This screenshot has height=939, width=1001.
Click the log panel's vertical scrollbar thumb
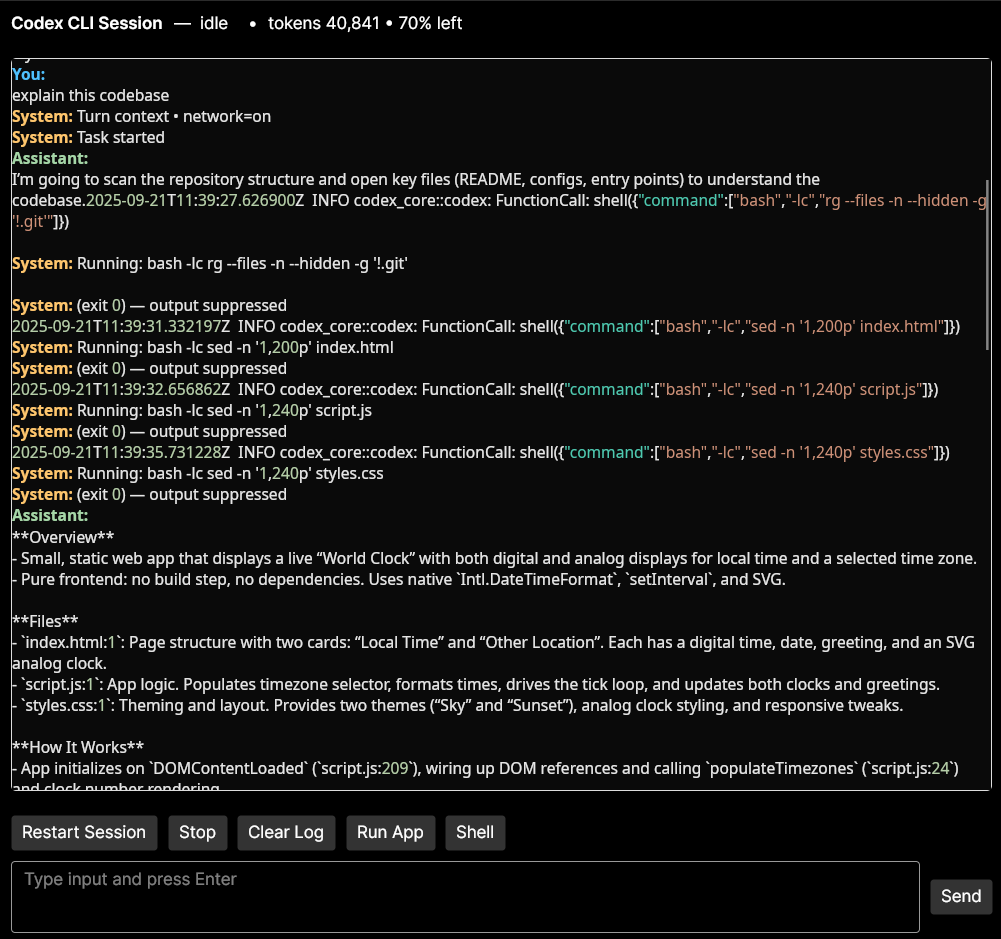[988, 265]
